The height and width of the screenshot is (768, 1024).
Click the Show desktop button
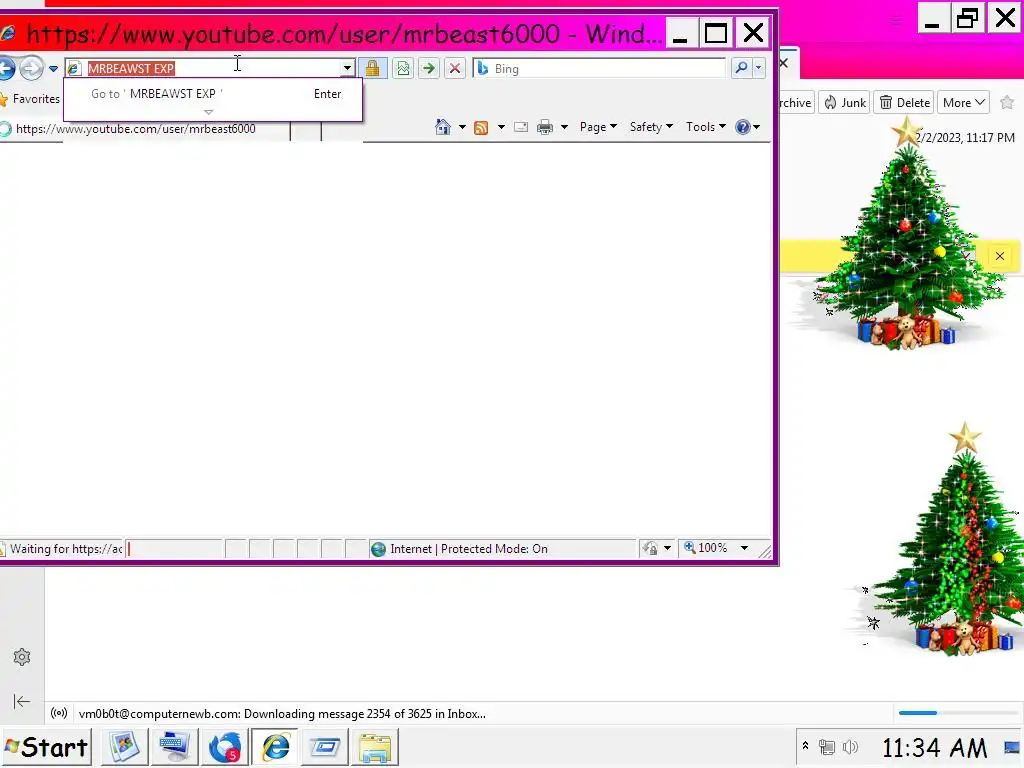[x=1012, y=747]
